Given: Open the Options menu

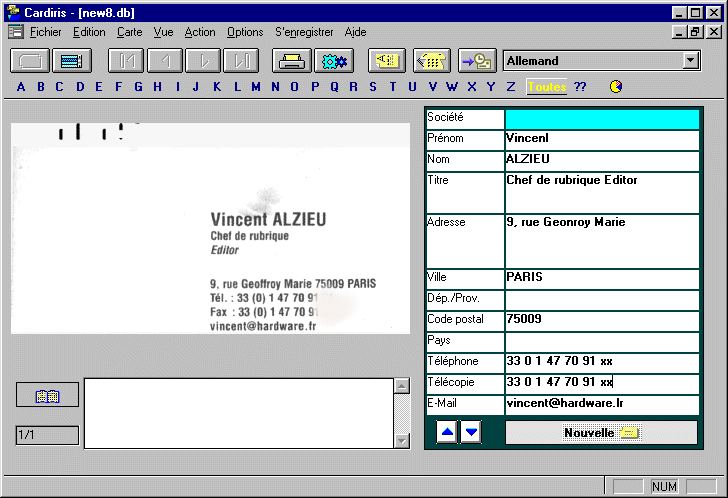Looking at the screenshot, I should (x=245, y=32).
